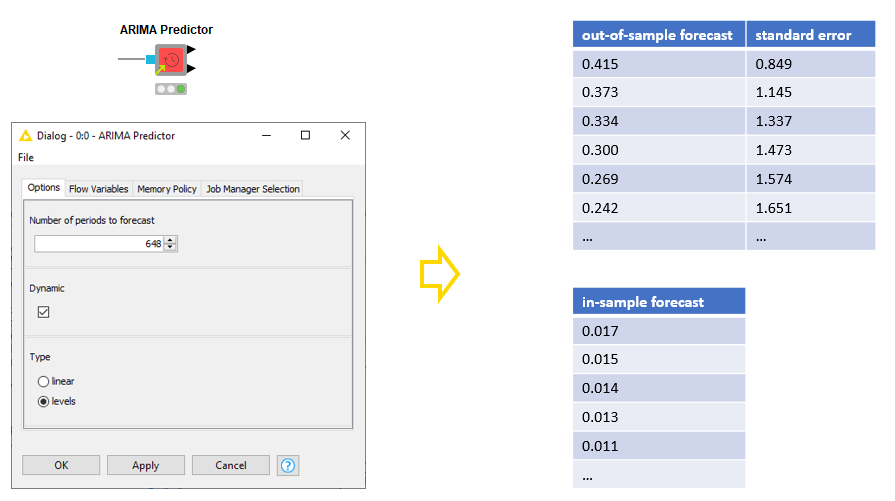Open help with the question mark button
Screen dimensions: 895x501
click(288, 466)
